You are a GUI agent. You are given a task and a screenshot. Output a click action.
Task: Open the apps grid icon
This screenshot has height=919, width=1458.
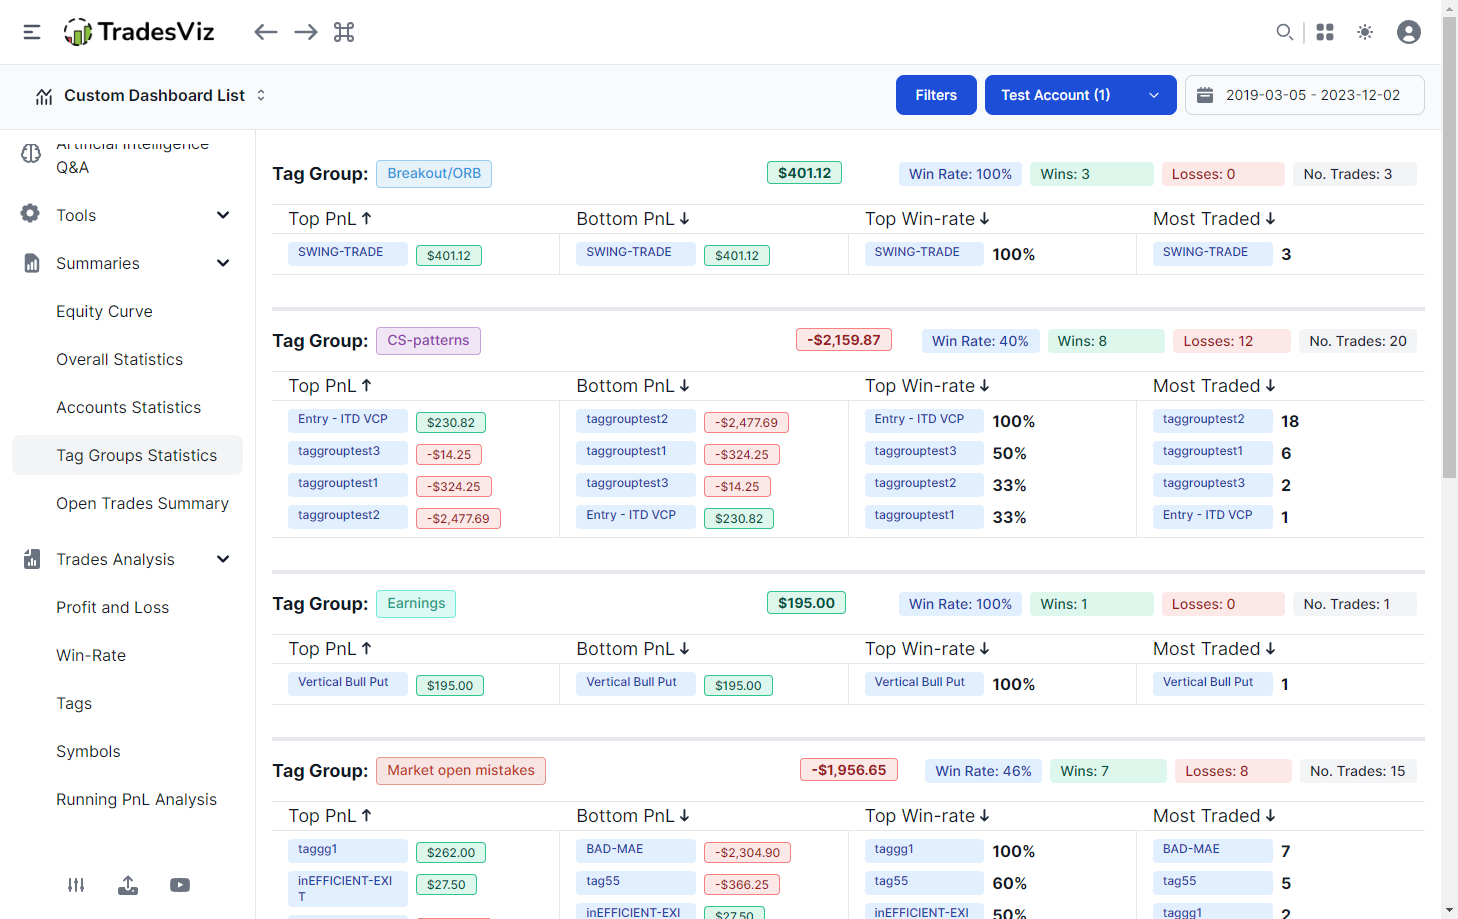click(1325, 32)
